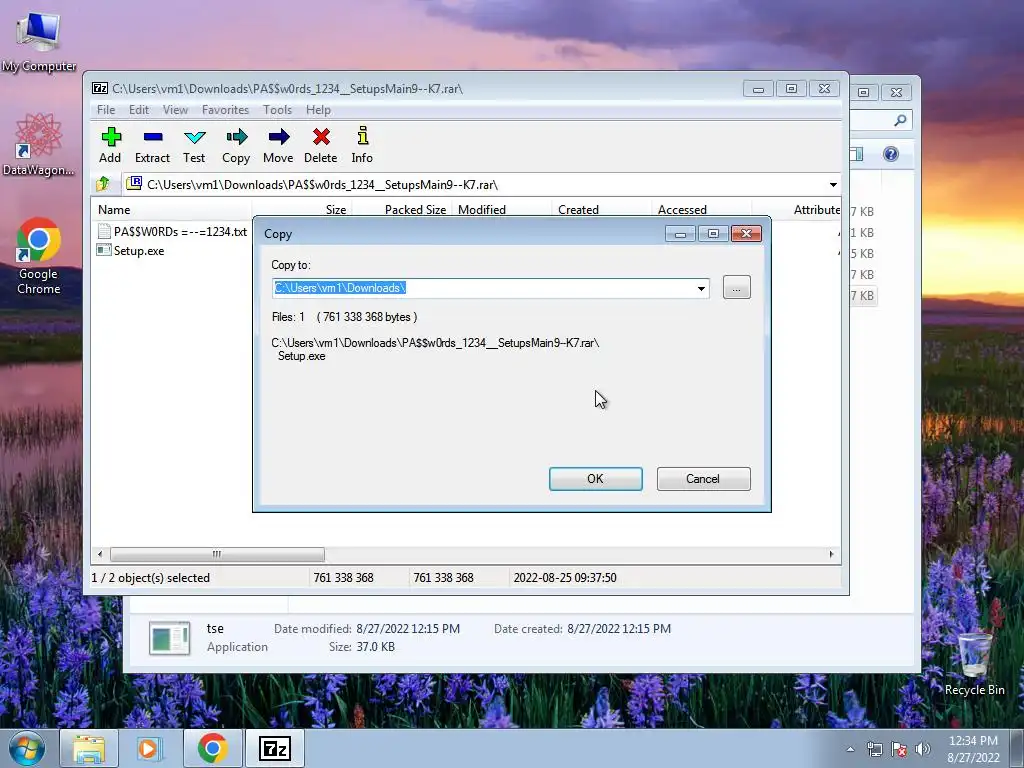
Task: Show hidden system tray icons
Action: (850, 749)
